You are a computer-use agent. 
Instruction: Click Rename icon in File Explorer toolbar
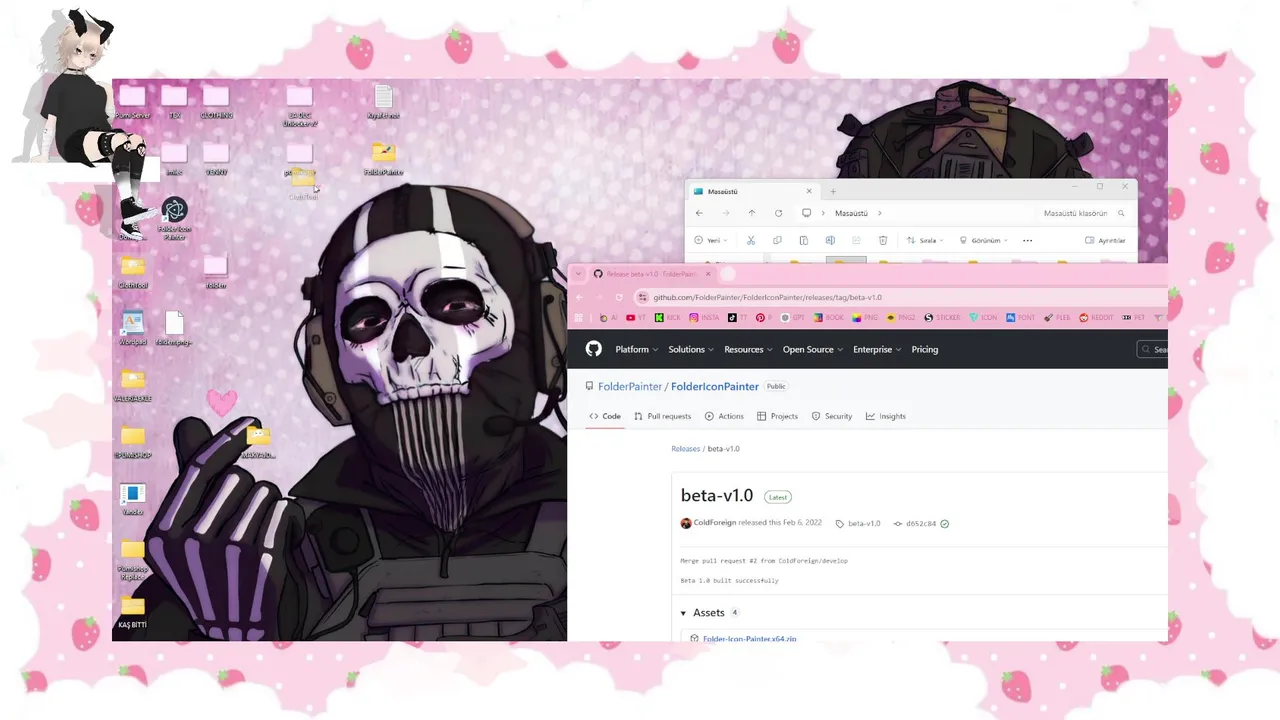pos(830,240)
